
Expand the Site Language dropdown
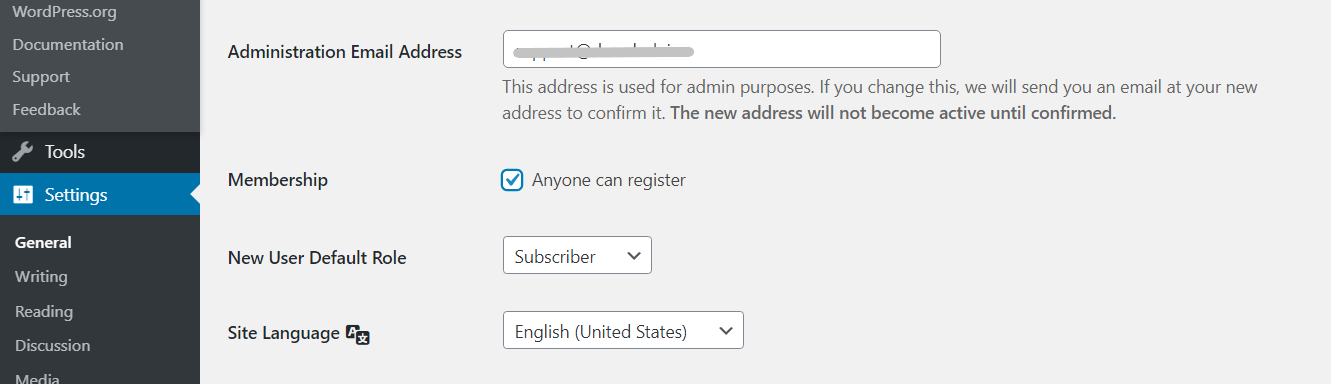(623, 330)
